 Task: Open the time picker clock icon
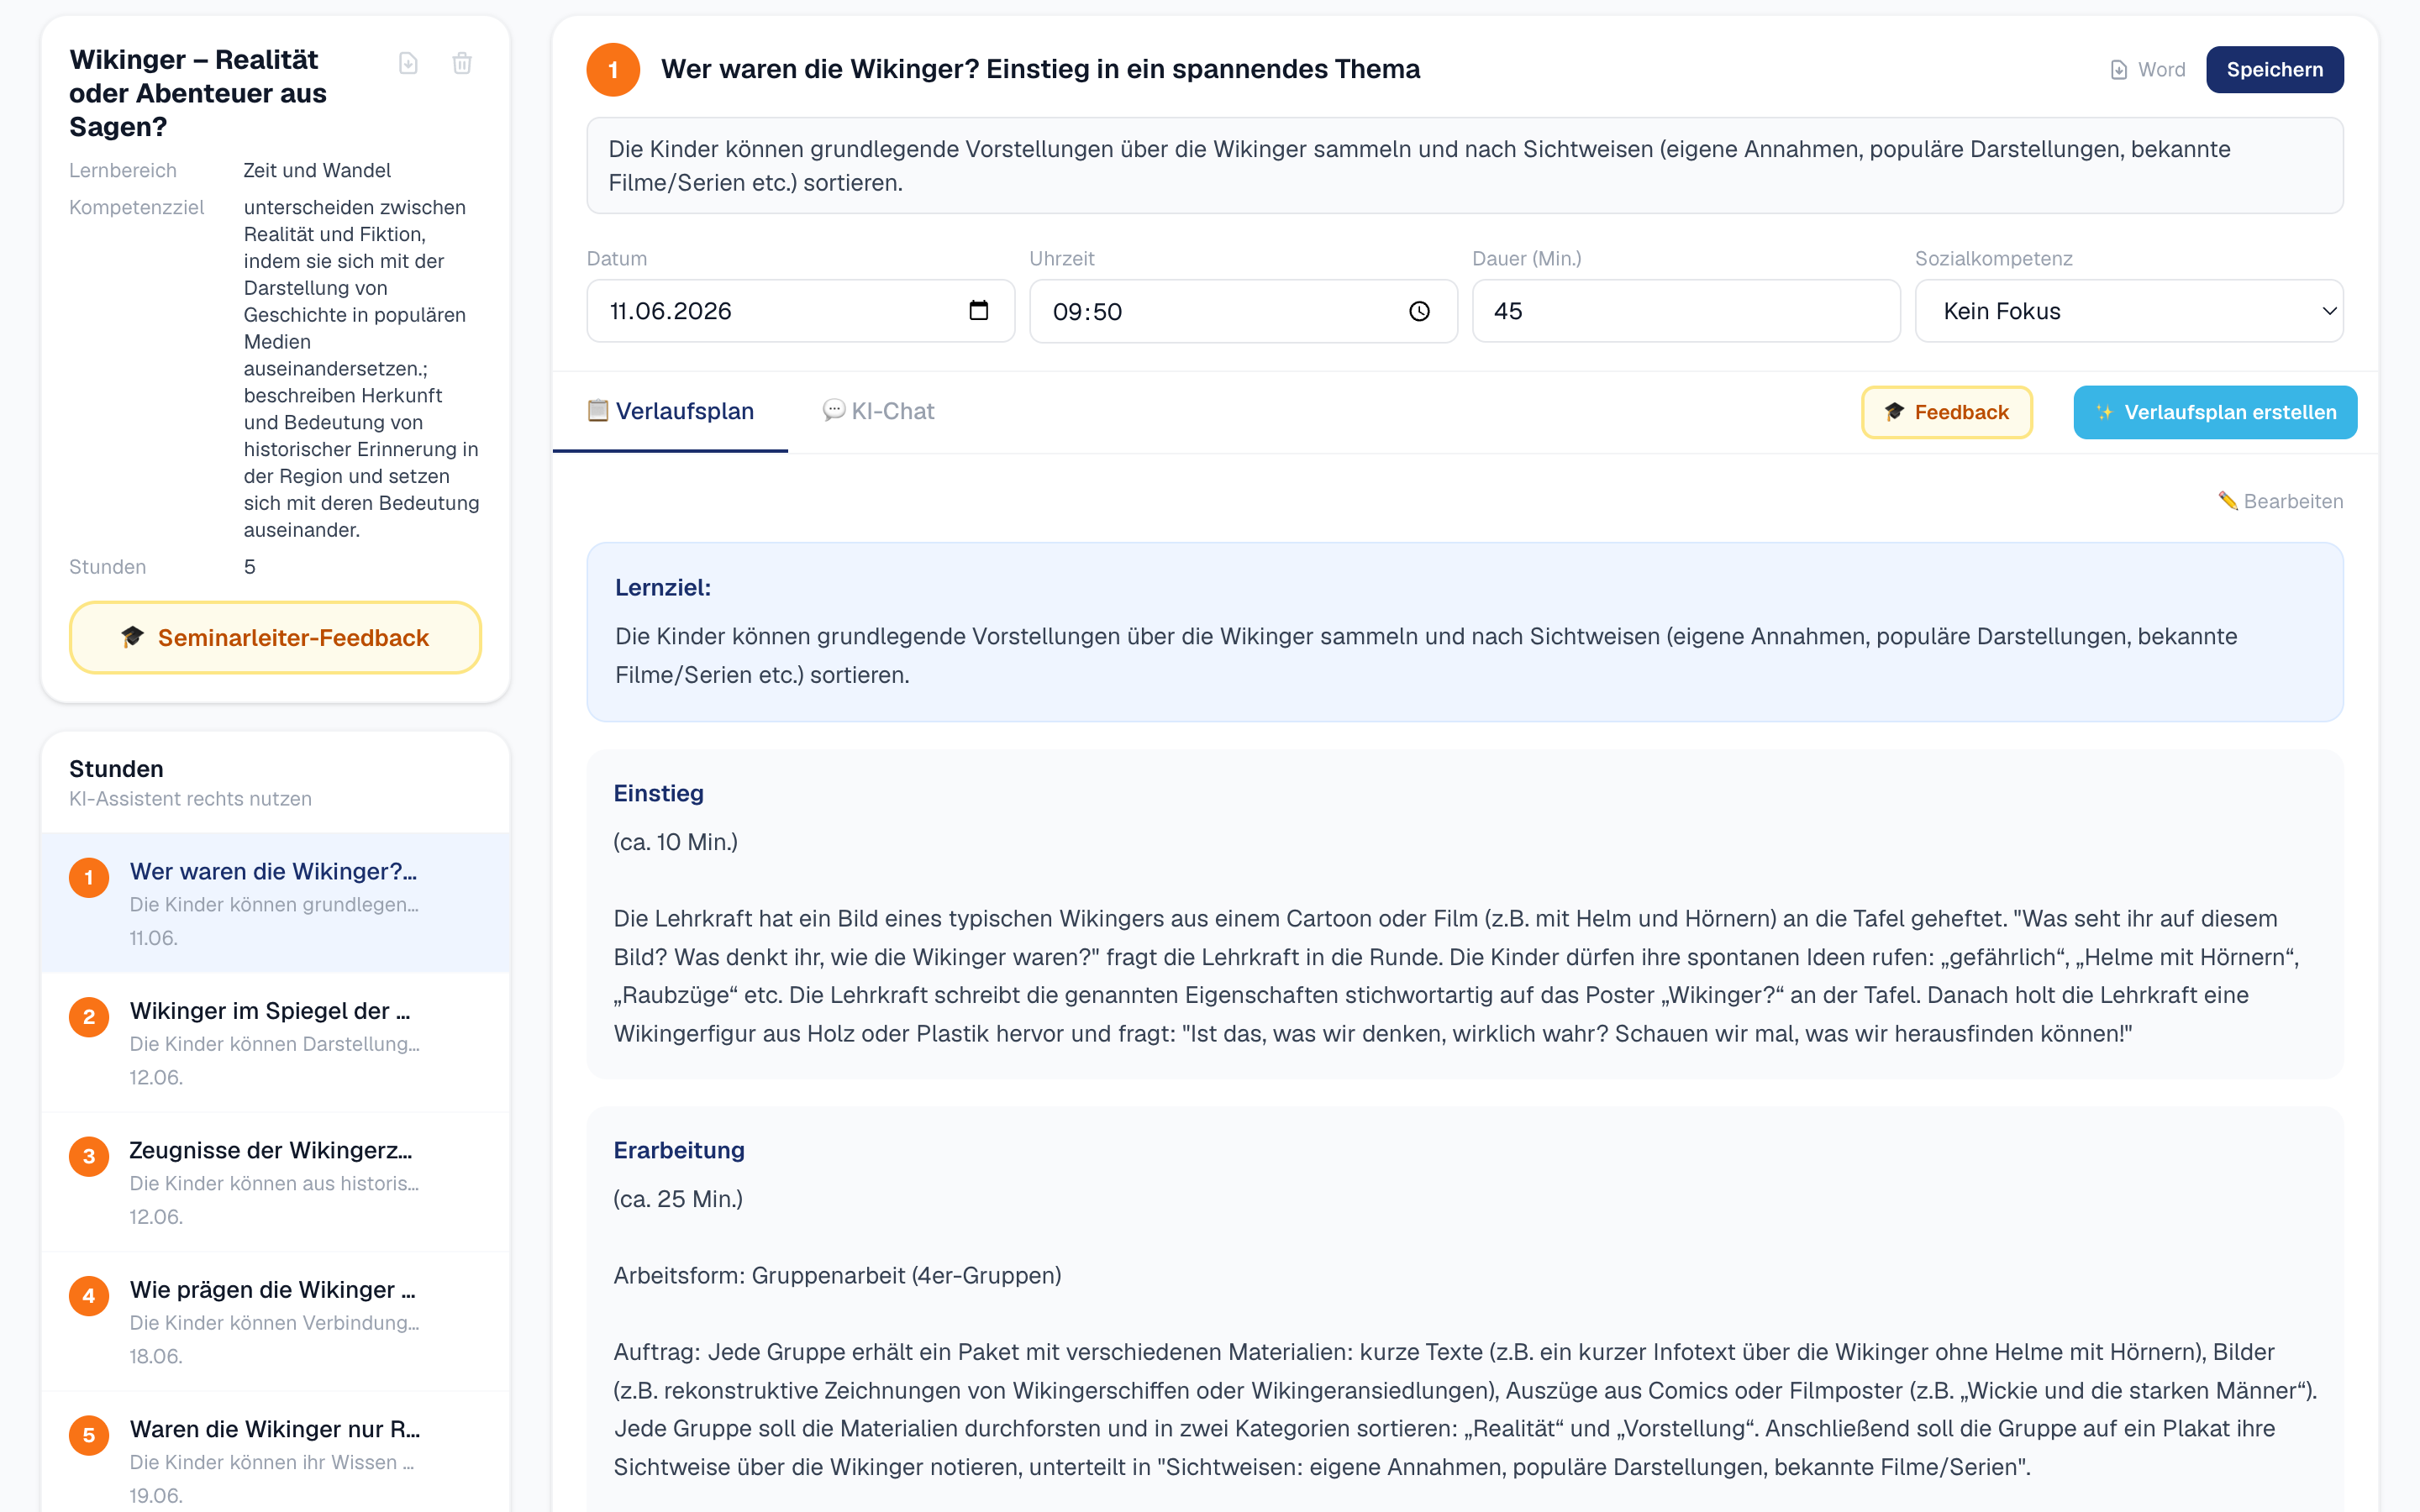[1419, 312]
